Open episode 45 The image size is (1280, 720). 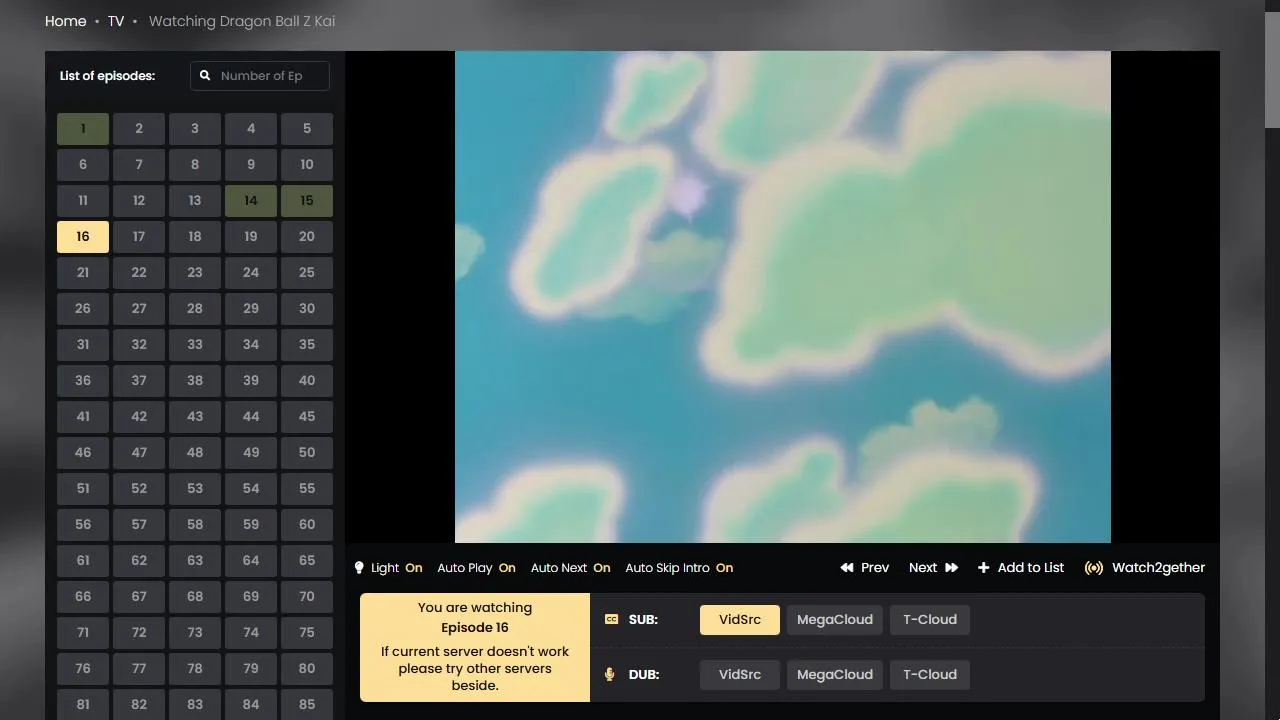coord(307,416)
